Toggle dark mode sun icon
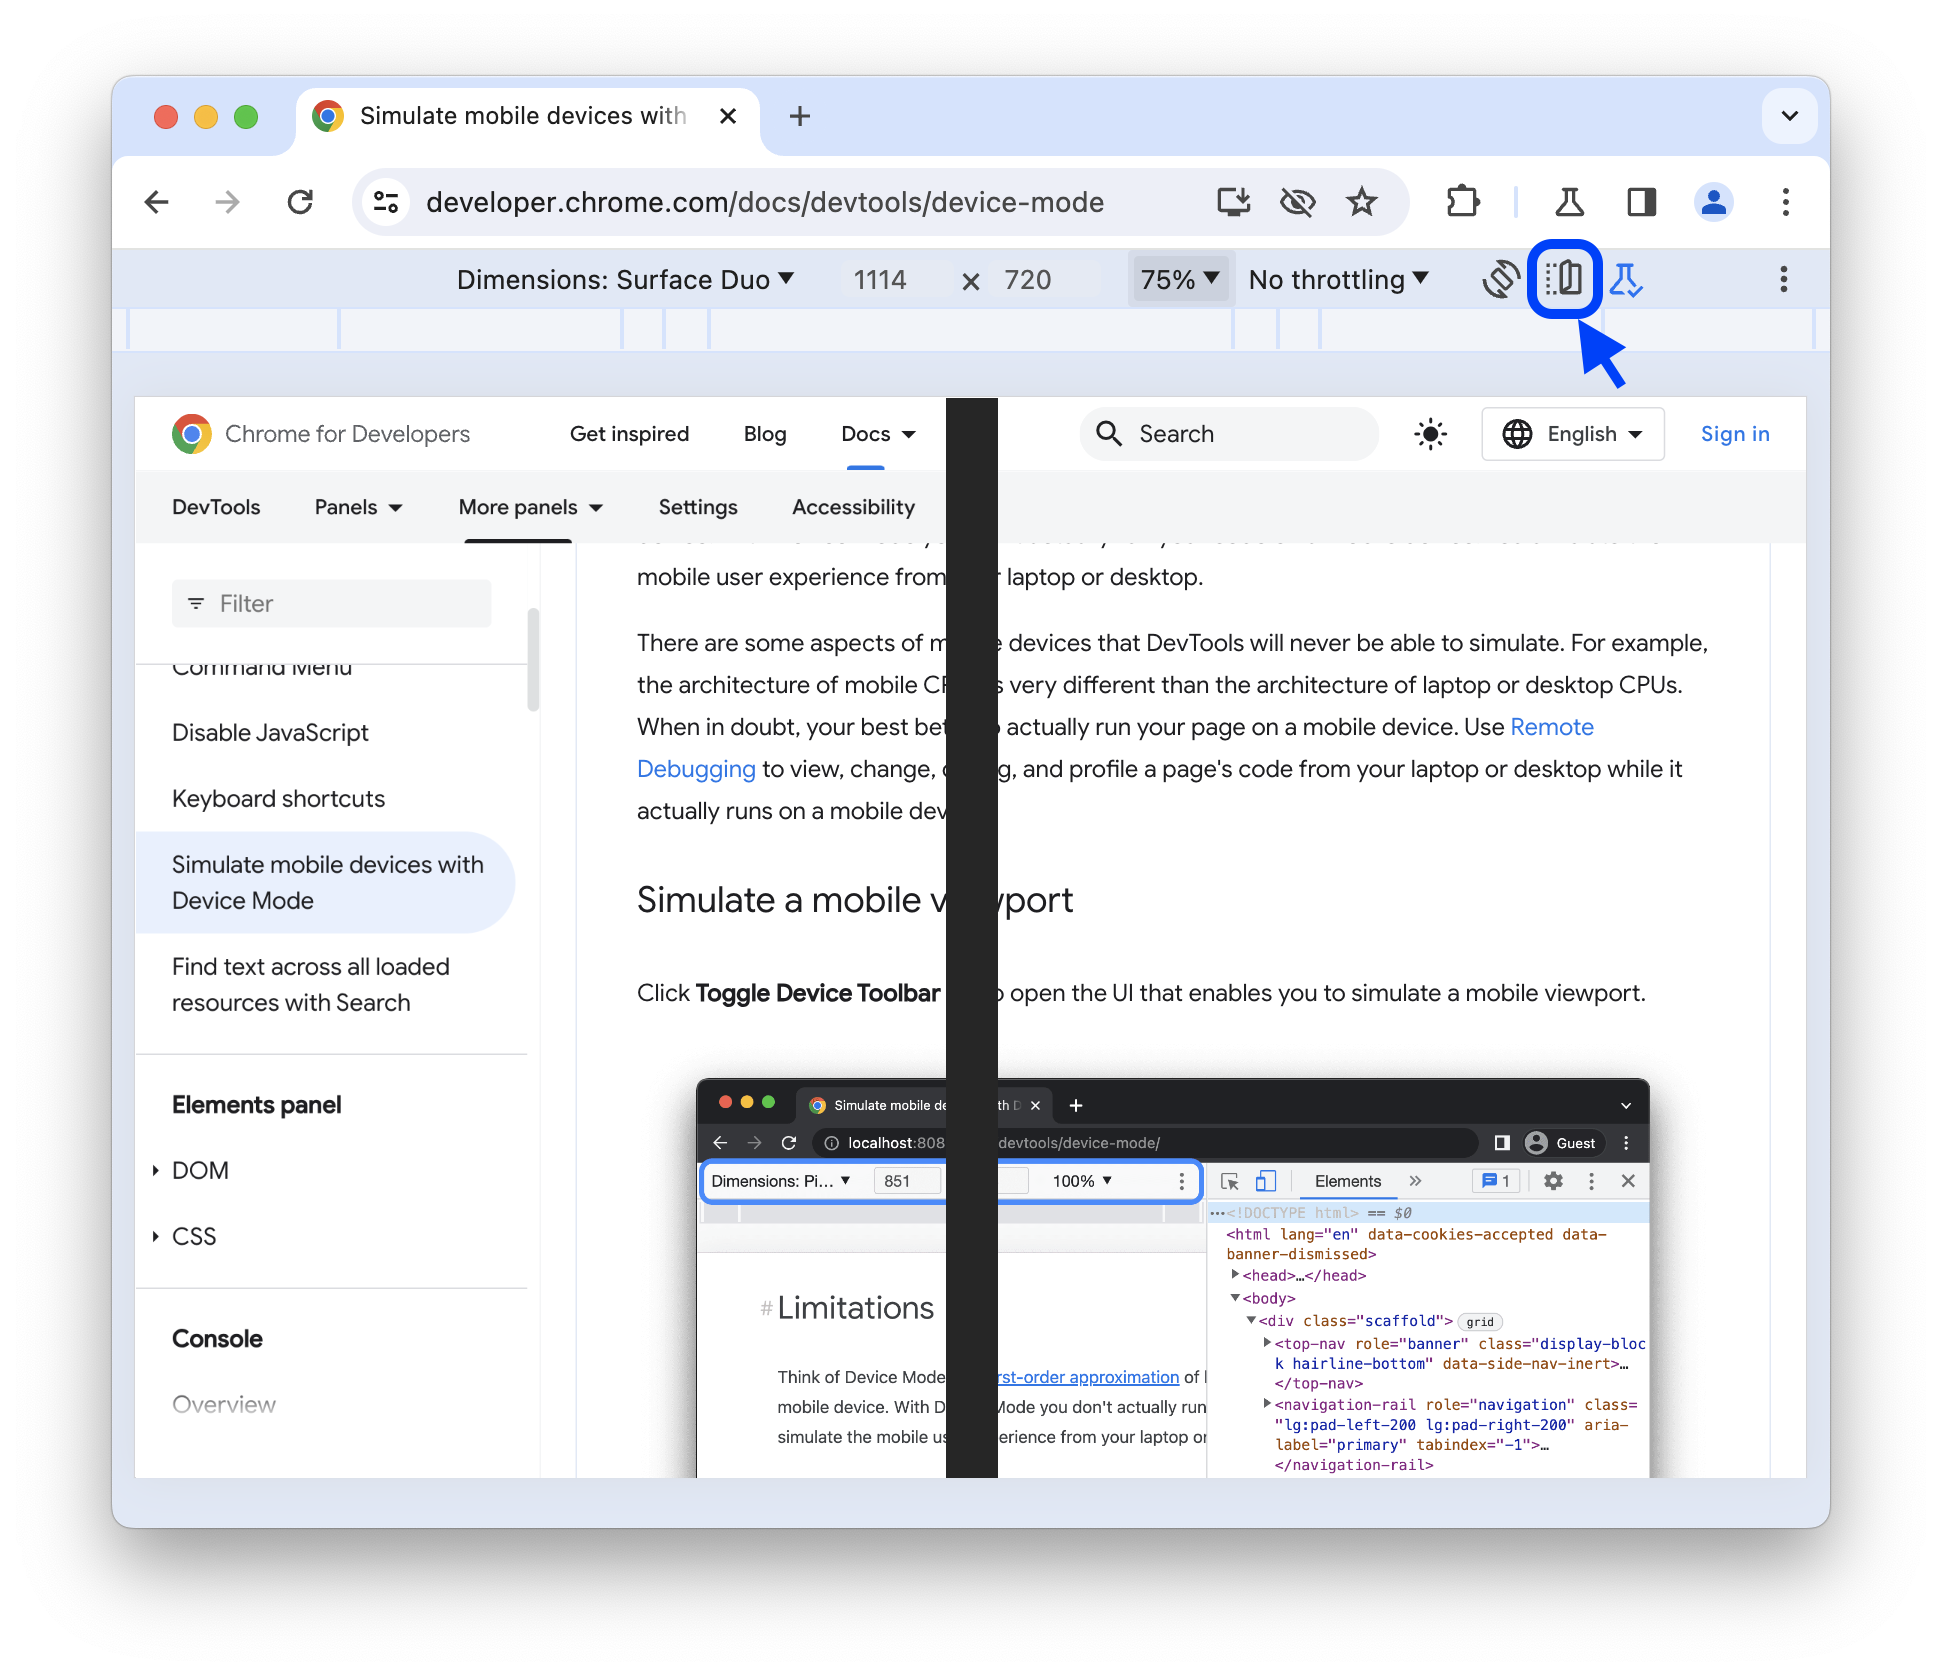The height and width of the screenshot is (1676, 1942). pyautogui.click(x=1430, y=434)
